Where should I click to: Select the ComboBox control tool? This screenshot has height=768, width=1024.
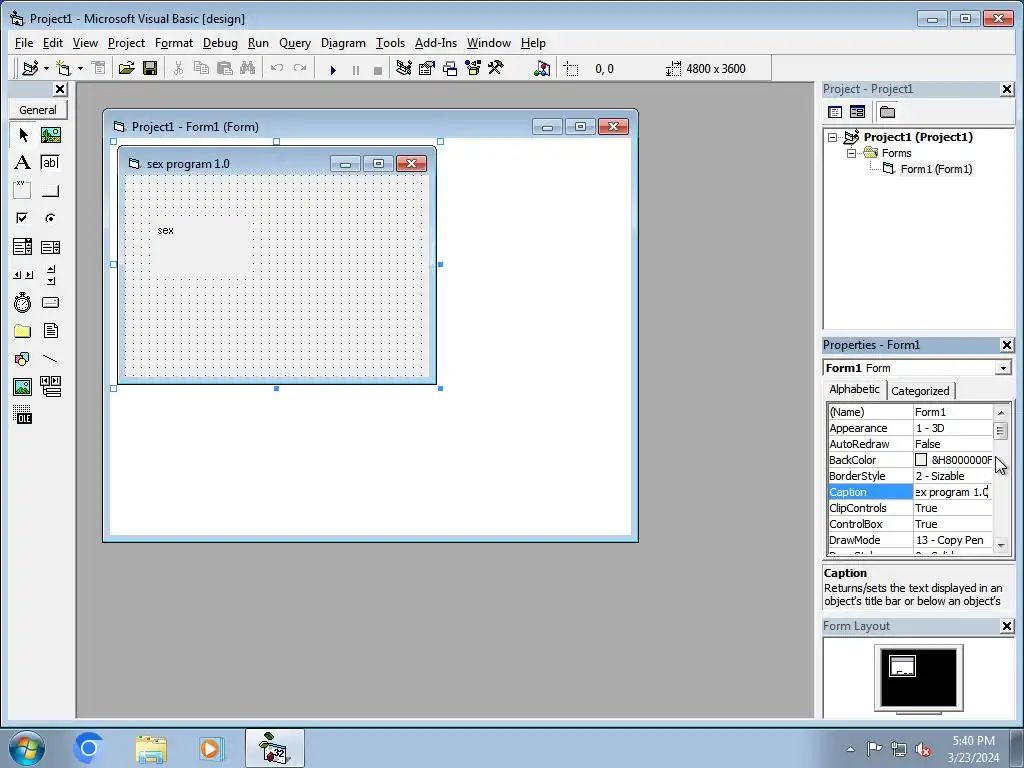click(x=23, y=247)
